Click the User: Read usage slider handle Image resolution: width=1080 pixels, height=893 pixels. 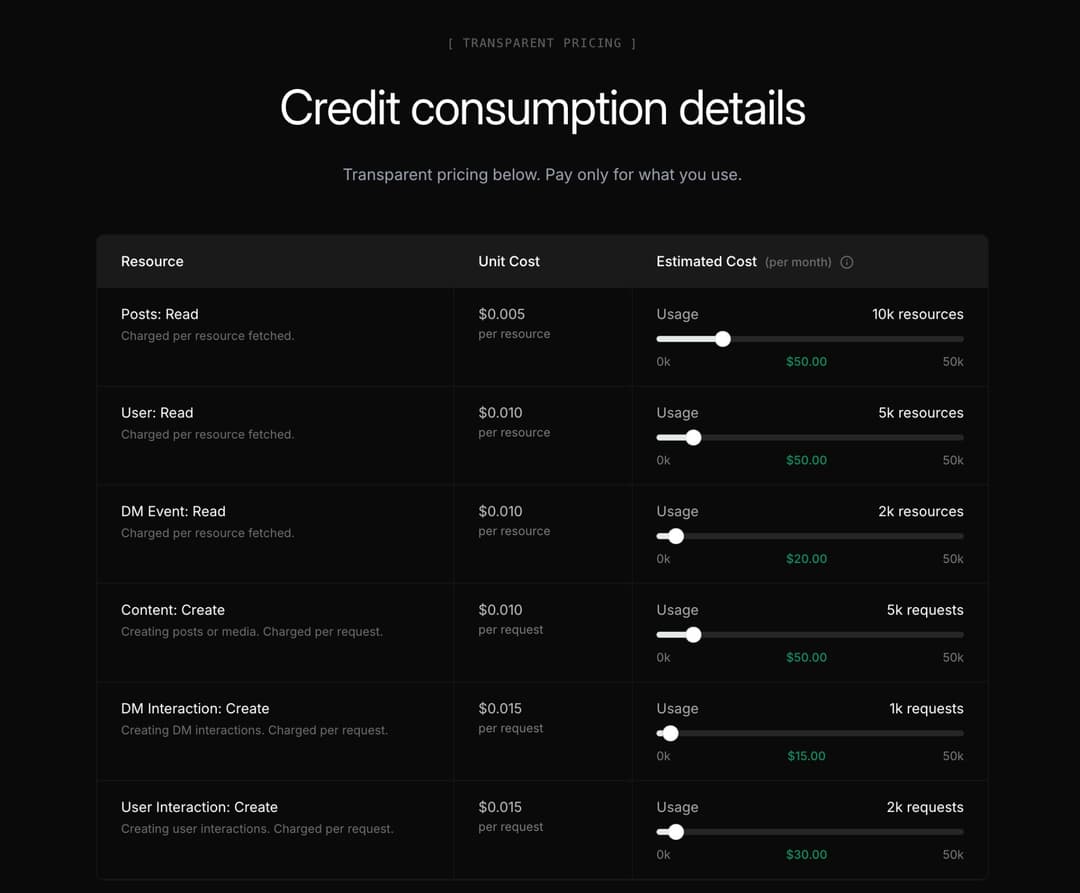point(692,437)
